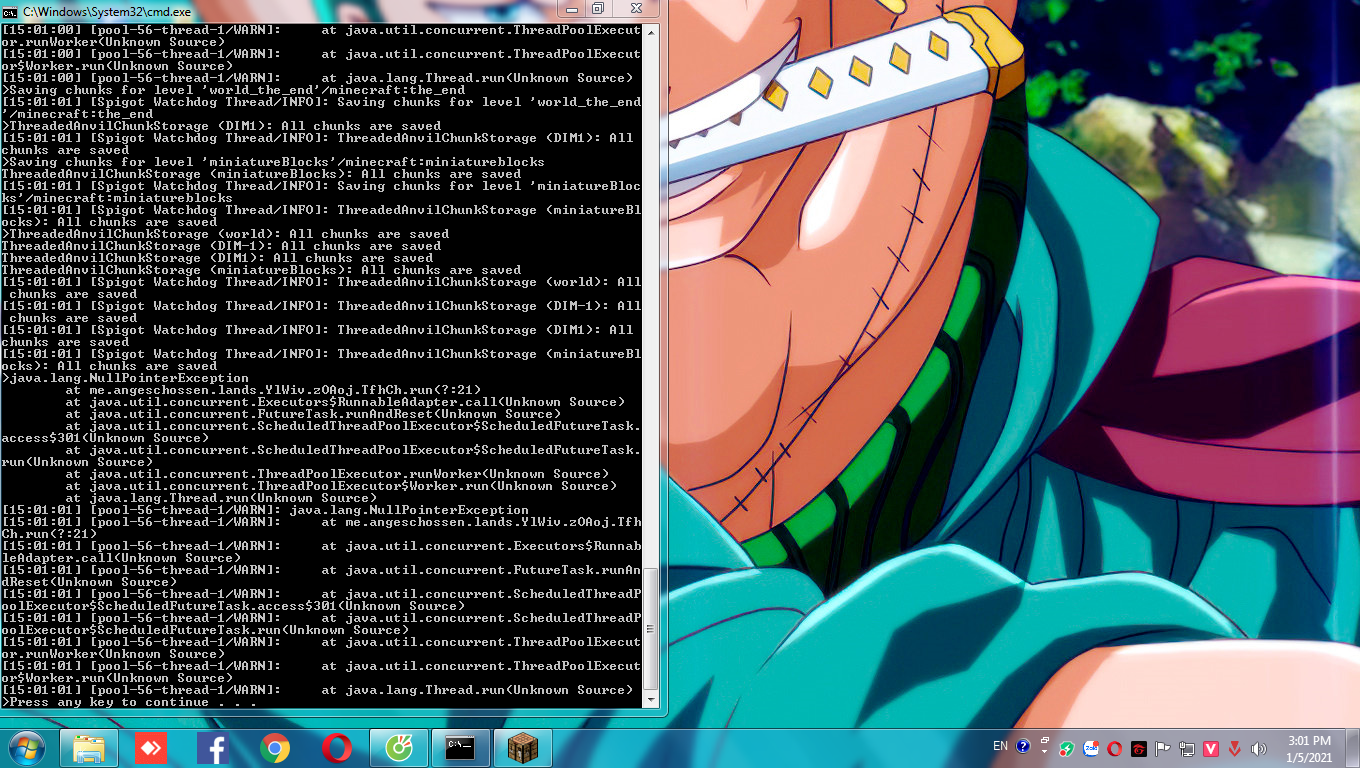This screenshot has width=1360, height=768.
Task: Click the red down-arrow tray icon
Action: coord(1235,748)
